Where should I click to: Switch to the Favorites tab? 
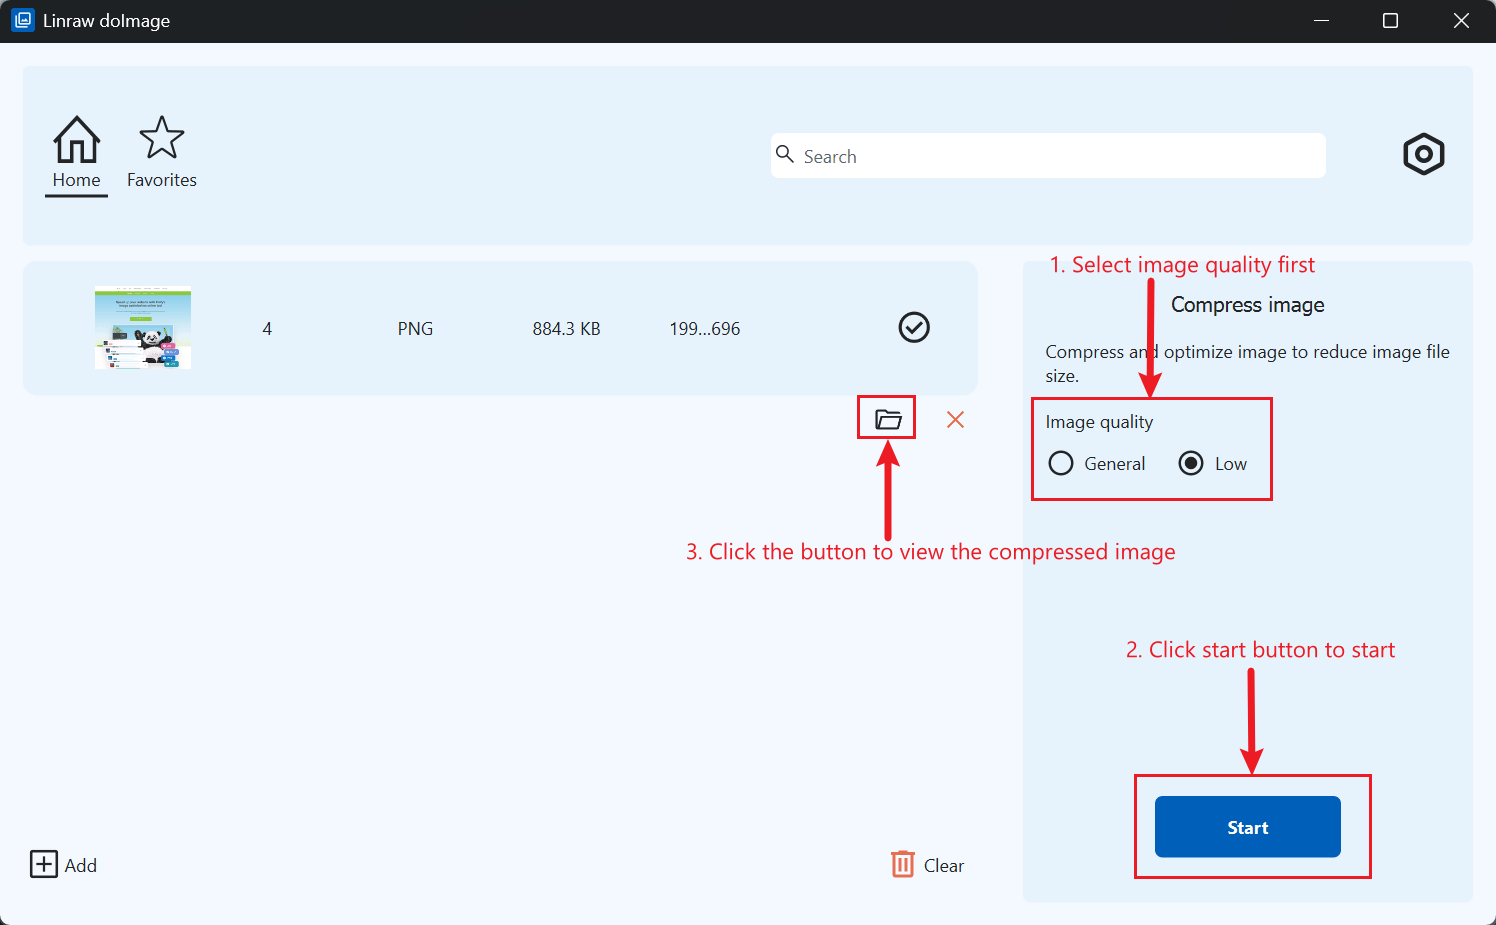point(161,155)
